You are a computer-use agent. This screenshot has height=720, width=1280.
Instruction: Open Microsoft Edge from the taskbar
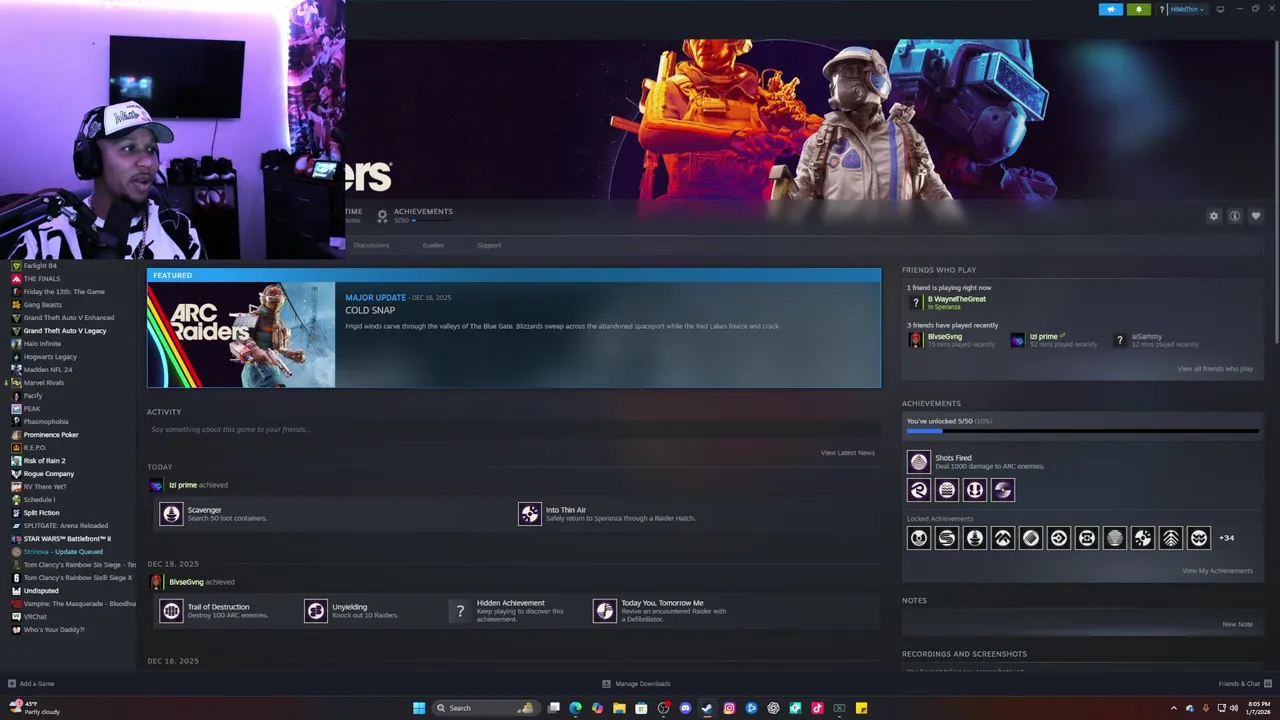click(575, 708)
